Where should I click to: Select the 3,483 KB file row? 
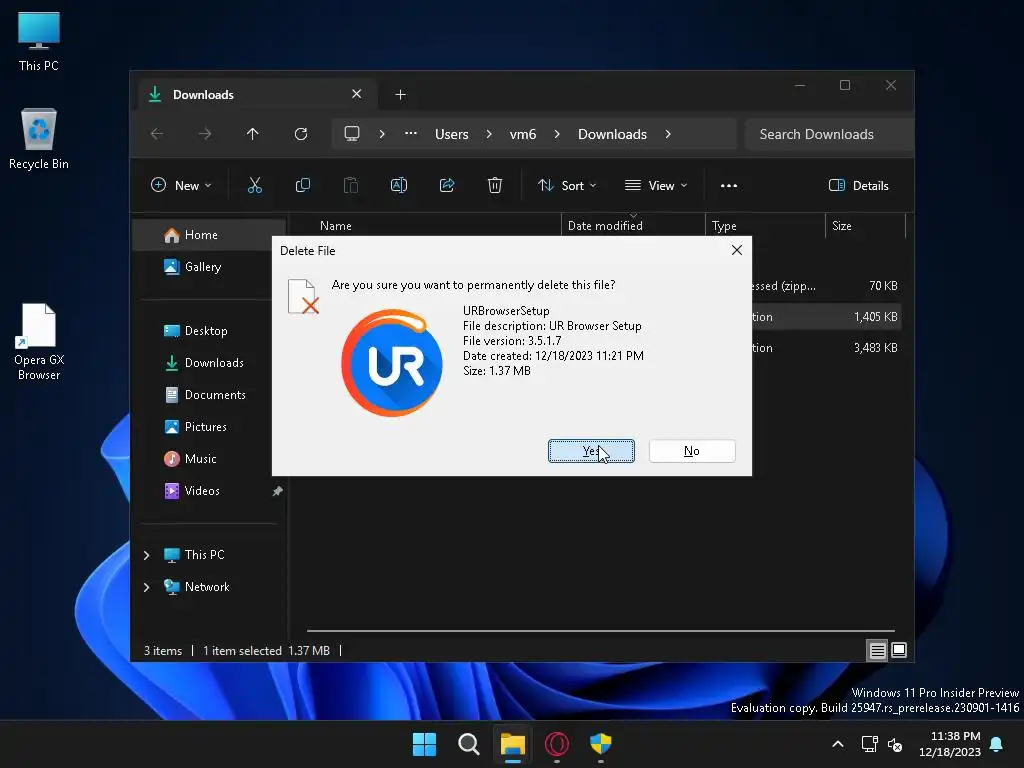[x=827, y=348]
